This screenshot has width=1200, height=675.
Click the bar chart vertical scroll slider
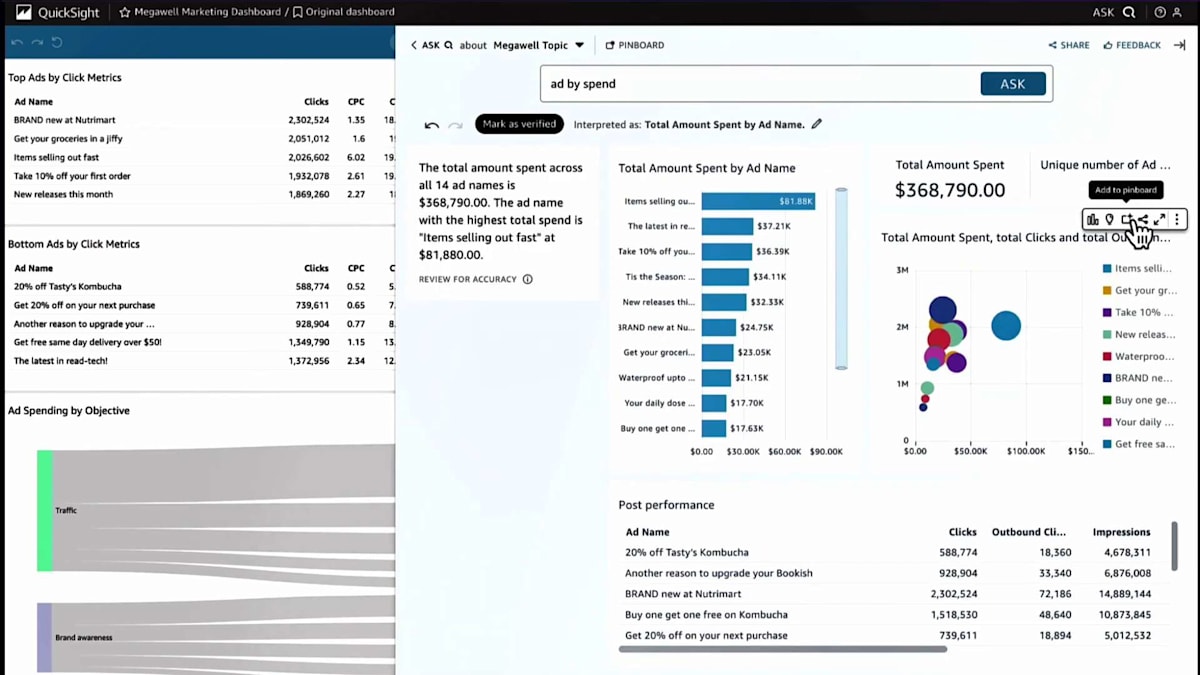click(841, 278)
